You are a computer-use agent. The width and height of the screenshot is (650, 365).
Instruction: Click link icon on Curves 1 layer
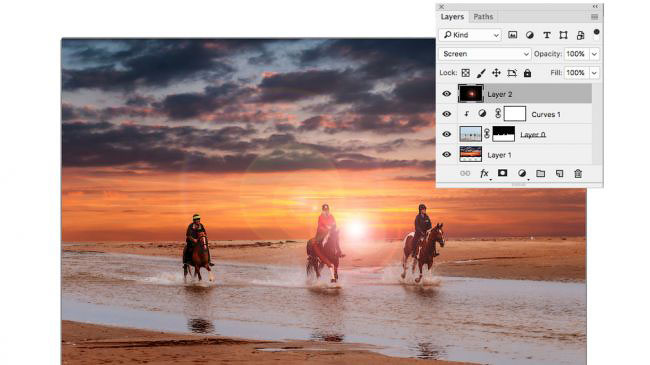click(498, 114)
